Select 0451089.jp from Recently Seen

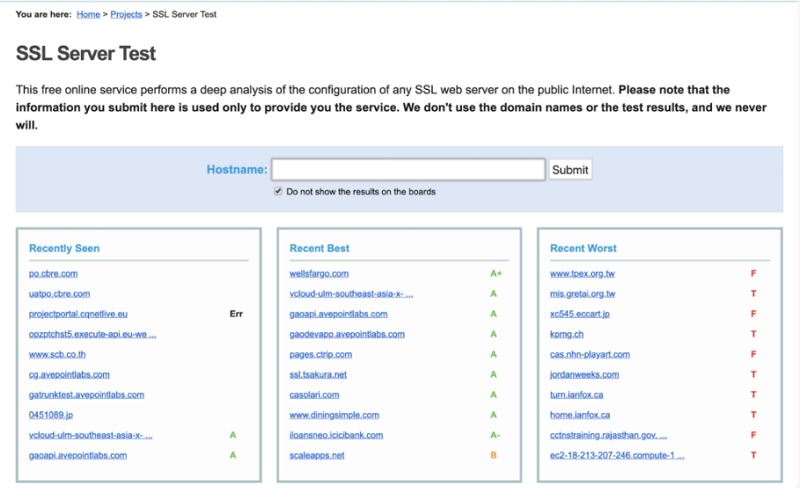point(52,415)
